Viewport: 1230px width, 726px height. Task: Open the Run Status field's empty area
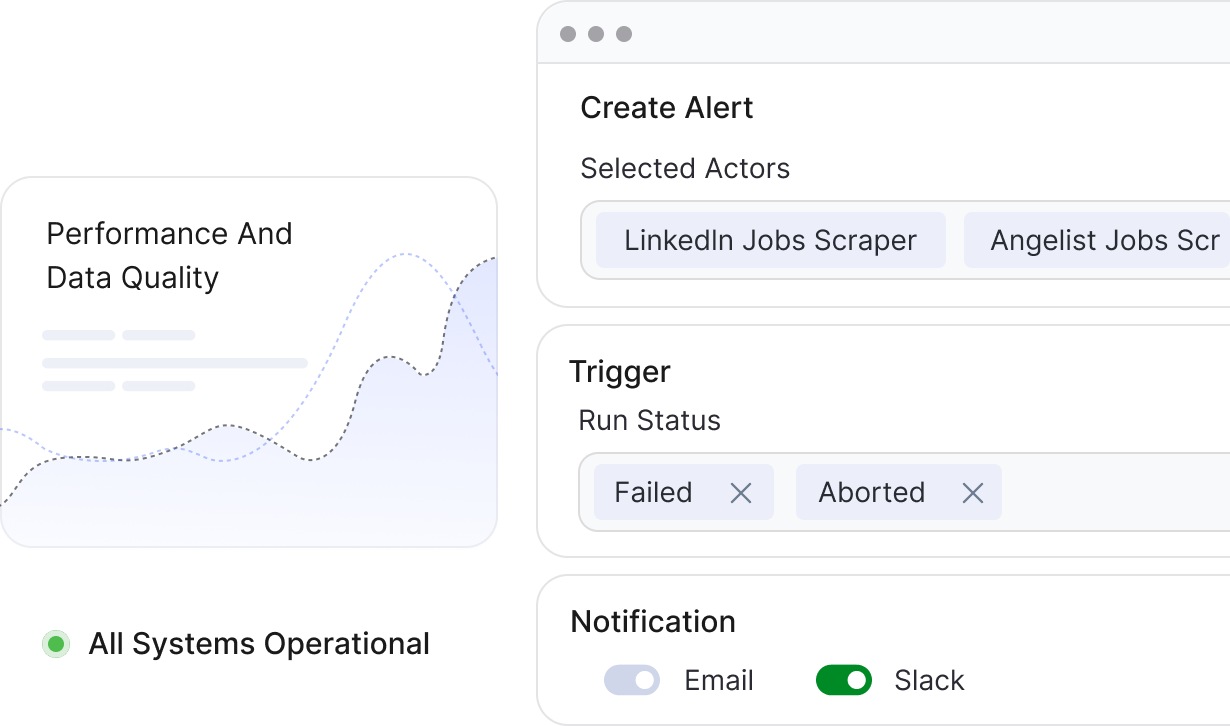[1110, 492]
